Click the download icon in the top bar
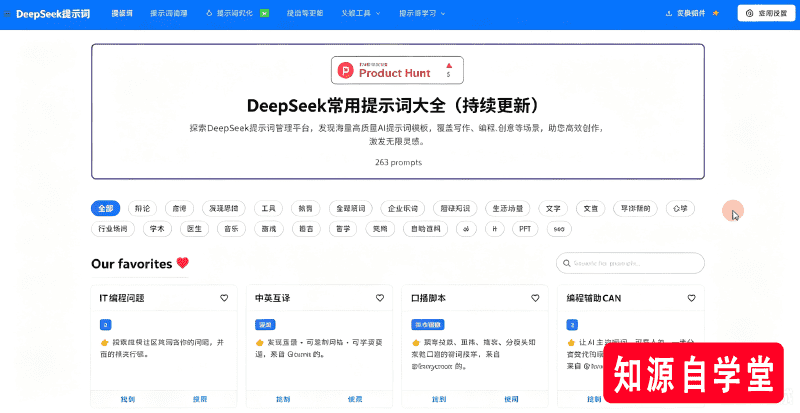Image resolution: width=800 pixels, height=413 pixels. 669,13
